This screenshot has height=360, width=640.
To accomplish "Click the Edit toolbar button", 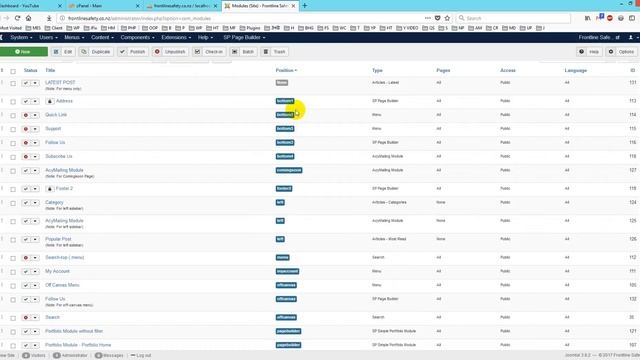I will tap(63, 52).
